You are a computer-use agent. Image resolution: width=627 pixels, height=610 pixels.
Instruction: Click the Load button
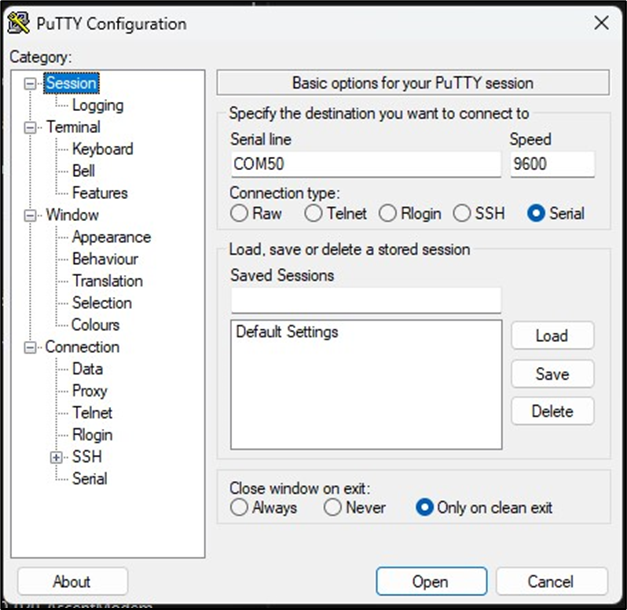[x=552, y=336]
